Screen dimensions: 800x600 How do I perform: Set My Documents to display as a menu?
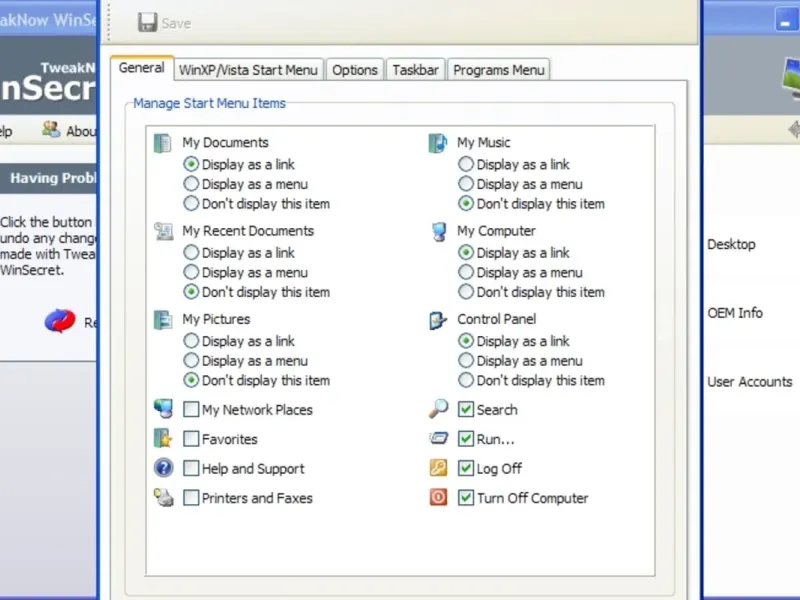pyautogui.click(x=191, y=184)
